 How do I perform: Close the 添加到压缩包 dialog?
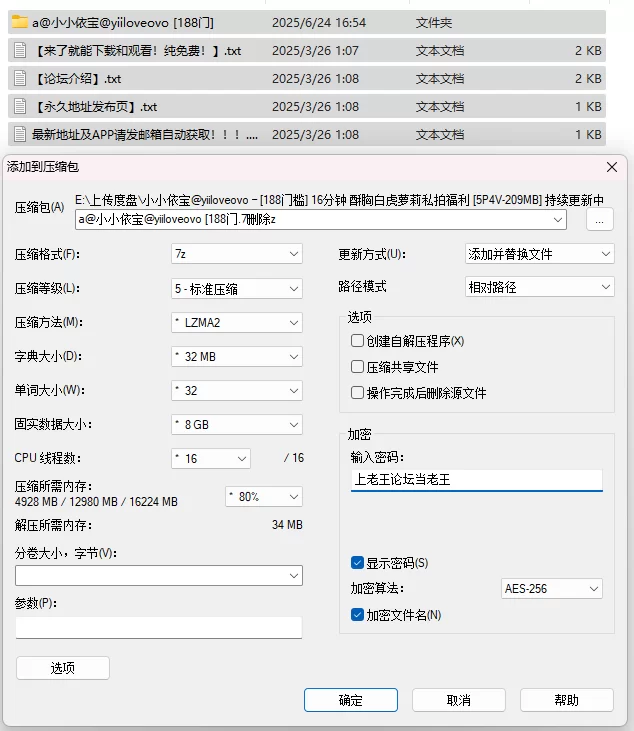[612, 167]
